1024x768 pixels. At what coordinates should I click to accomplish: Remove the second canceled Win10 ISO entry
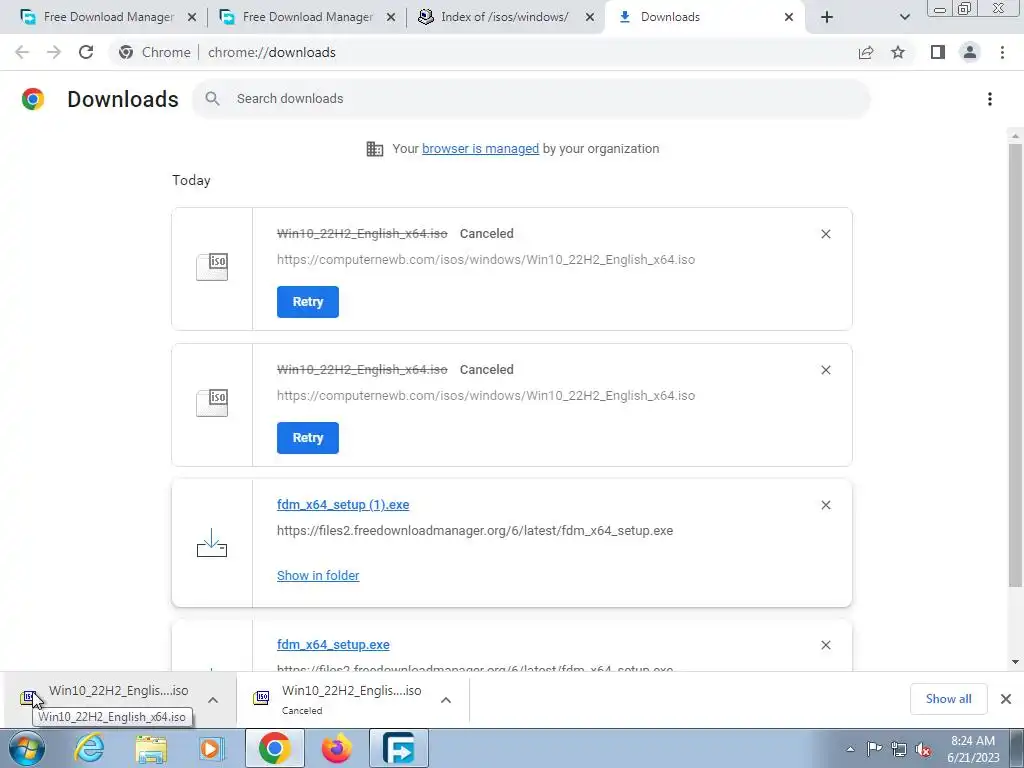pos(825,370)
